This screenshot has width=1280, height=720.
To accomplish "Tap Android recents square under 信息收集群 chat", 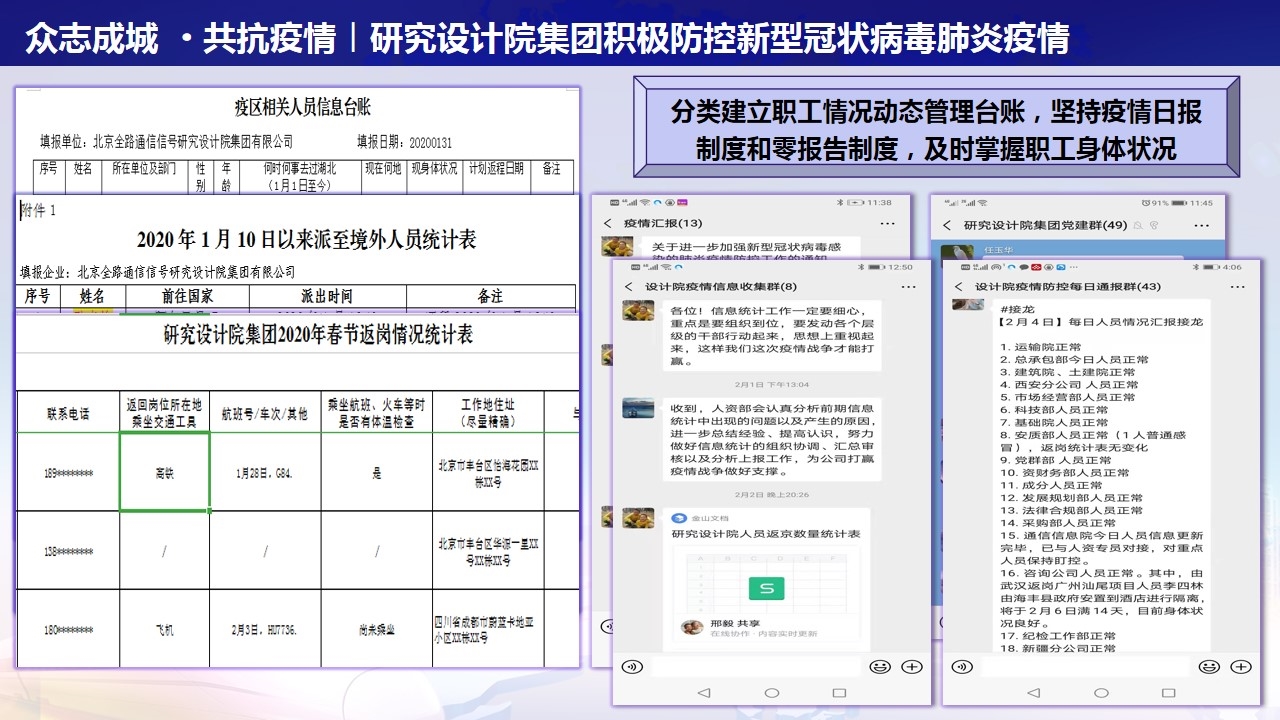I will [838, 692].
